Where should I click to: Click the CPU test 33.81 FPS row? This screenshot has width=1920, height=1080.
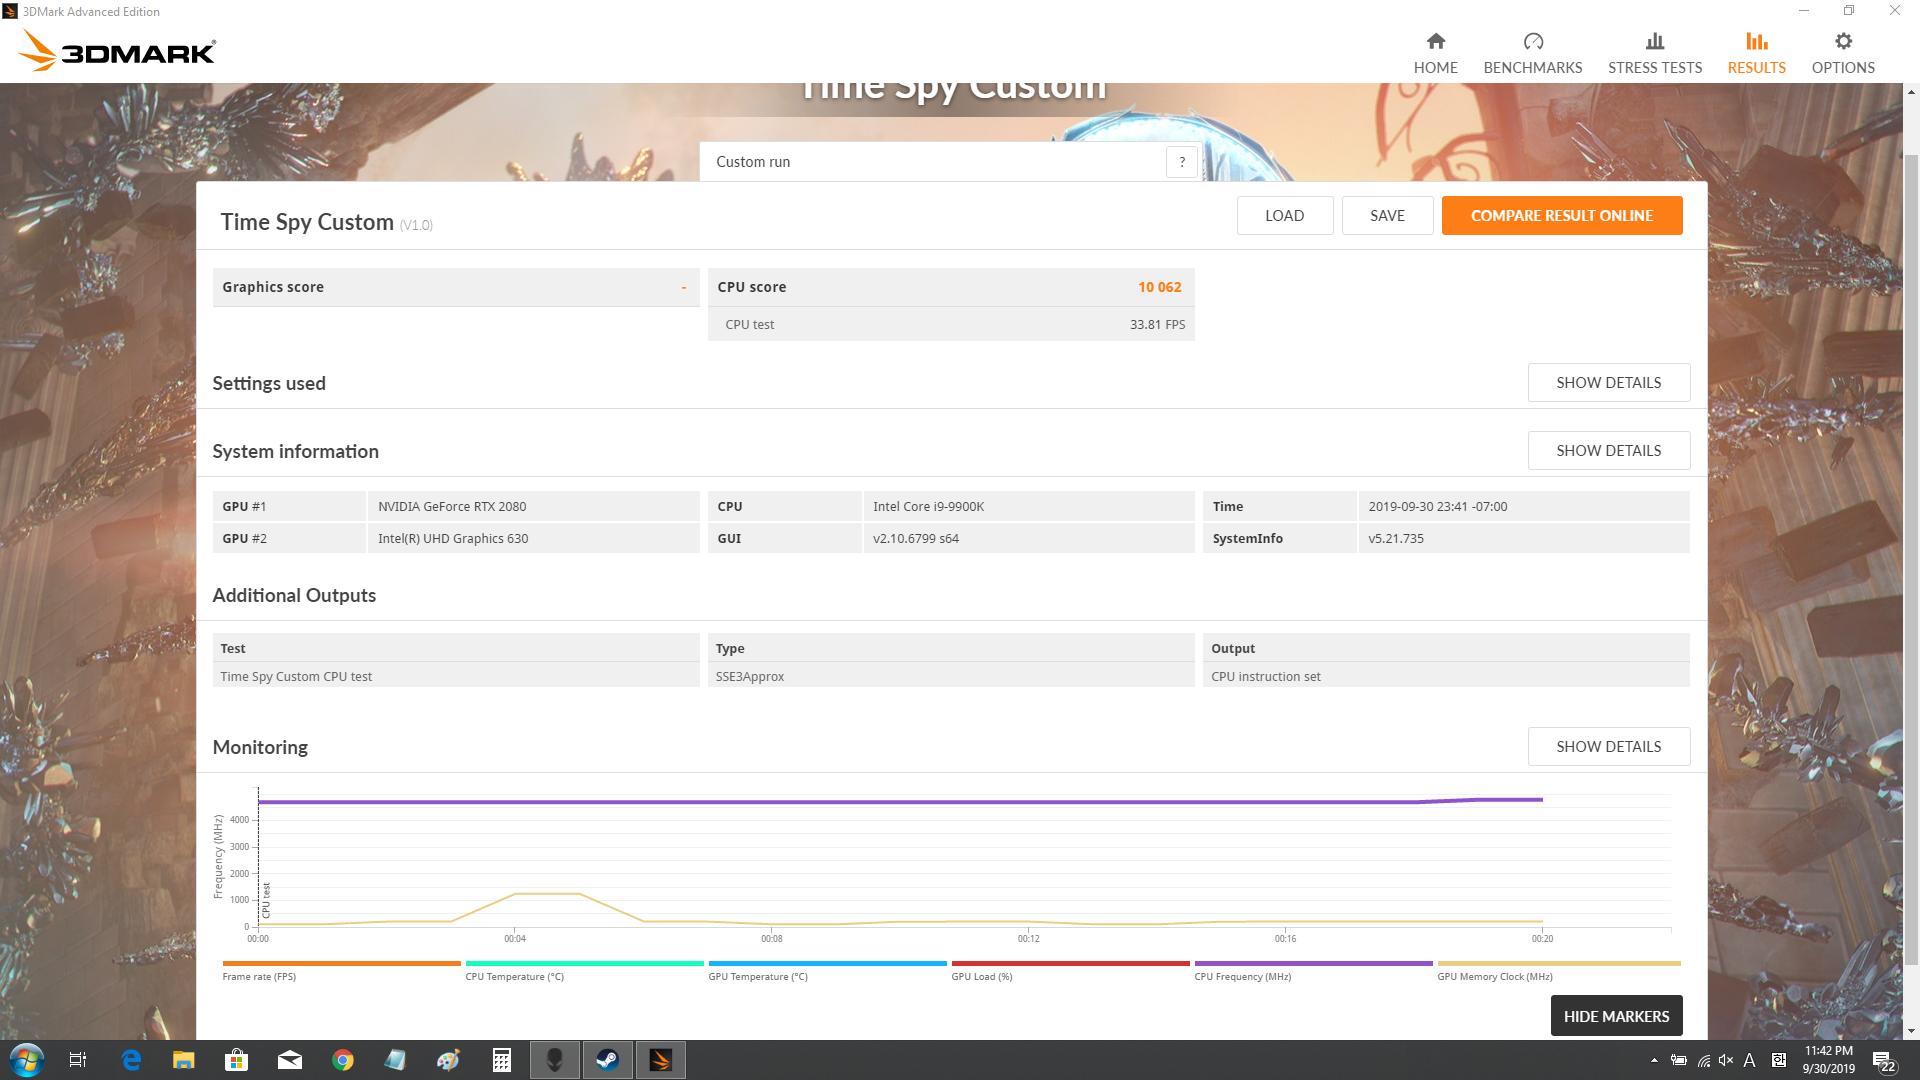pyautogui.click(x=951, y=325)
